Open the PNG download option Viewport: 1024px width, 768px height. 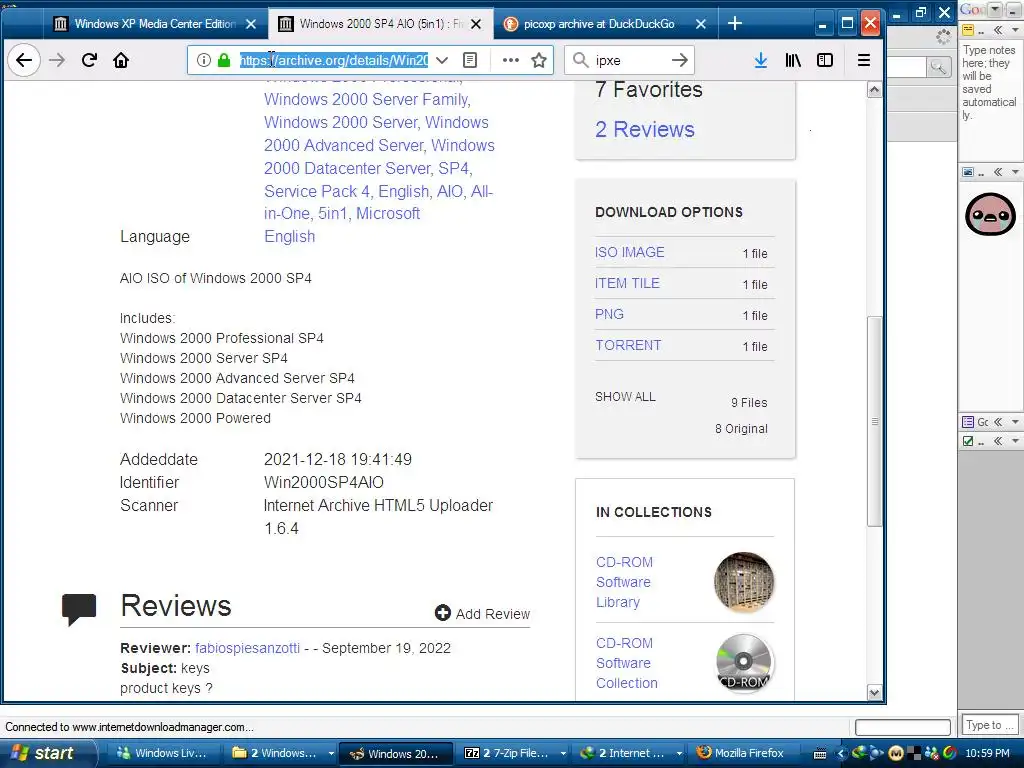point(609,314)
